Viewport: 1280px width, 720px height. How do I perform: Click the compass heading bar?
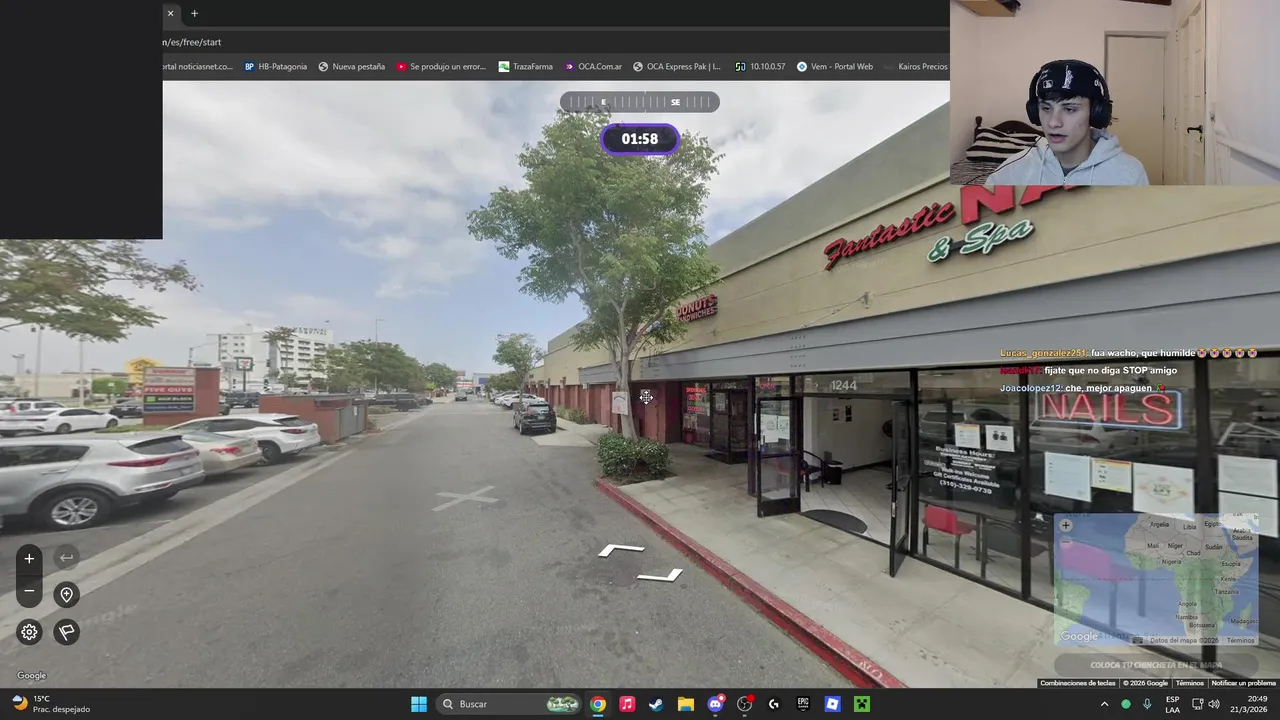[x=639, y=102]
